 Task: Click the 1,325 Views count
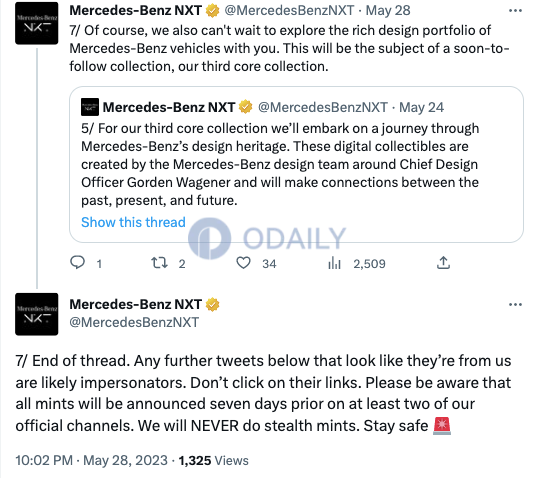click(214, 460)
